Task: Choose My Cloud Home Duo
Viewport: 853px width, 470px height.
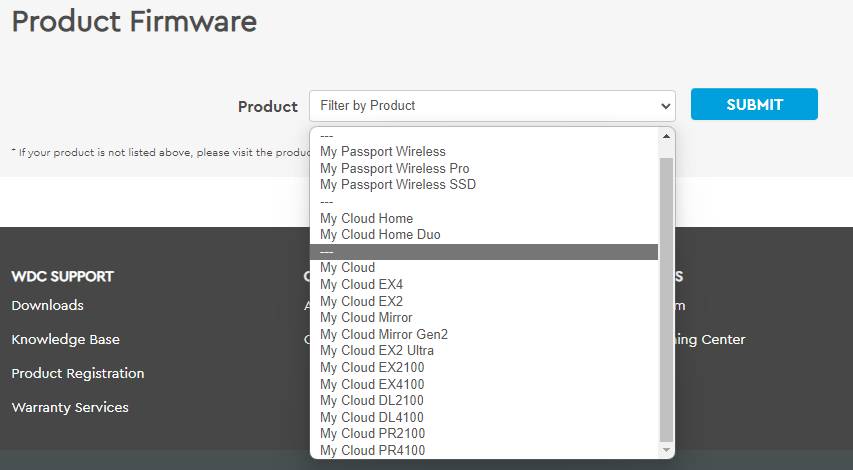Action: coord(484,234)
